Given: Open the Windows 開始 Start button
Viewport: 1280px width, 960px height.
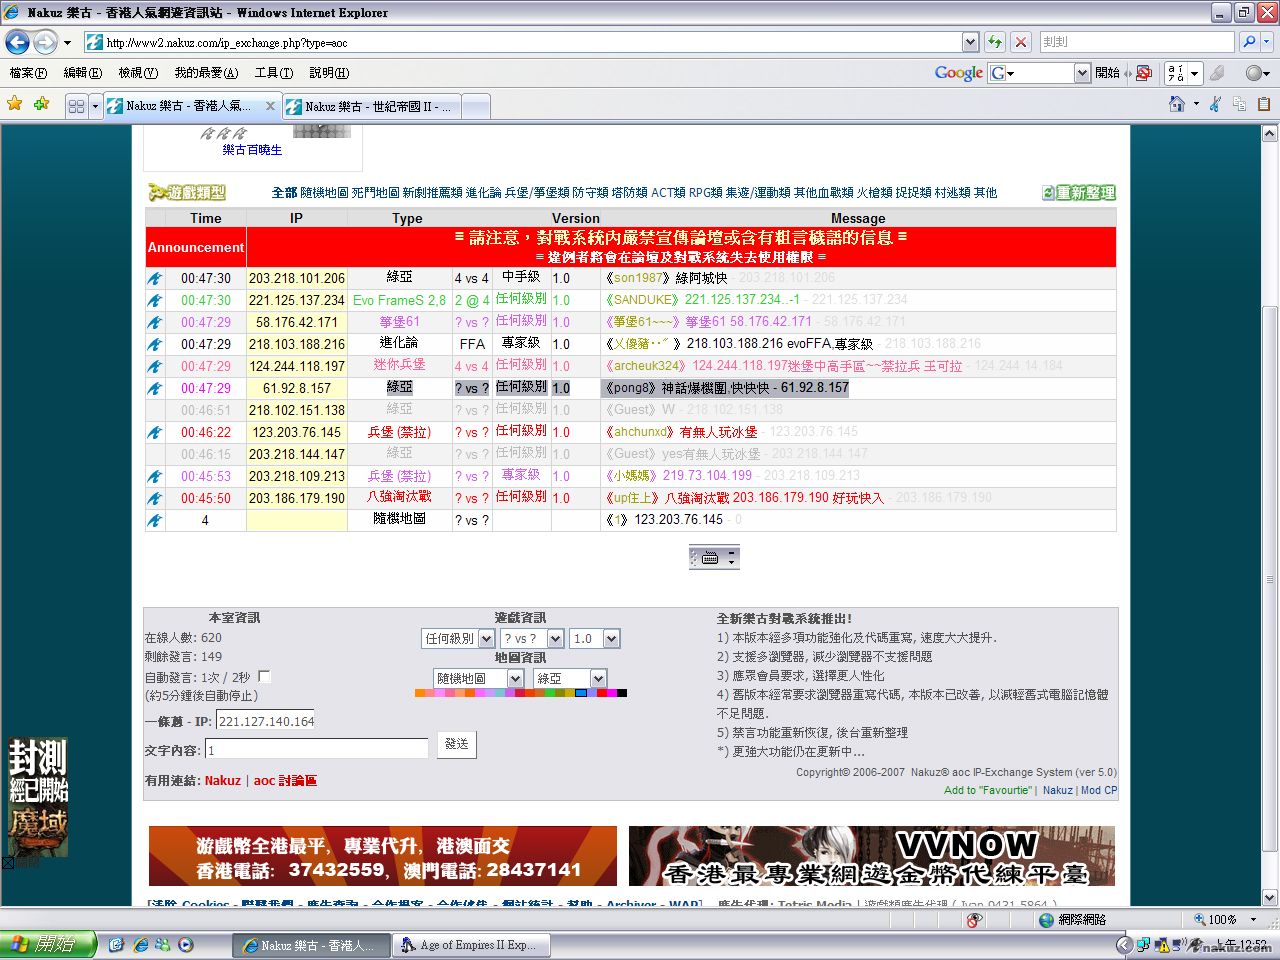Looking at the screenshot, I should click(x=48, y=944).
